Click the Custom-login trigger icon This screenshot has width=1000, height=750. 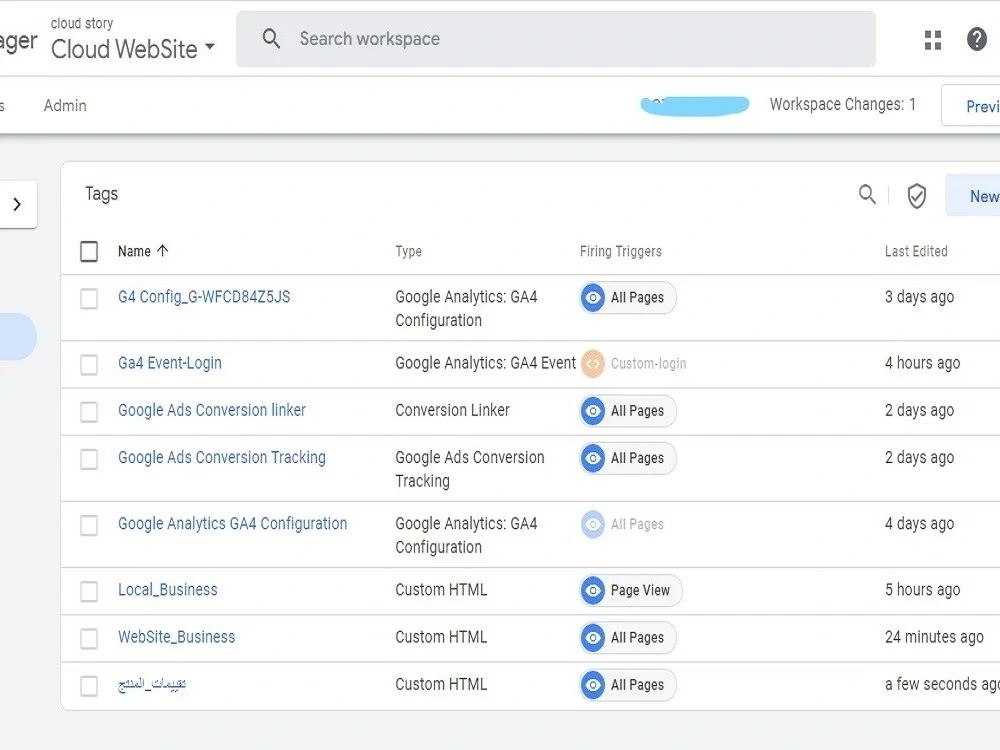[592, 364]
